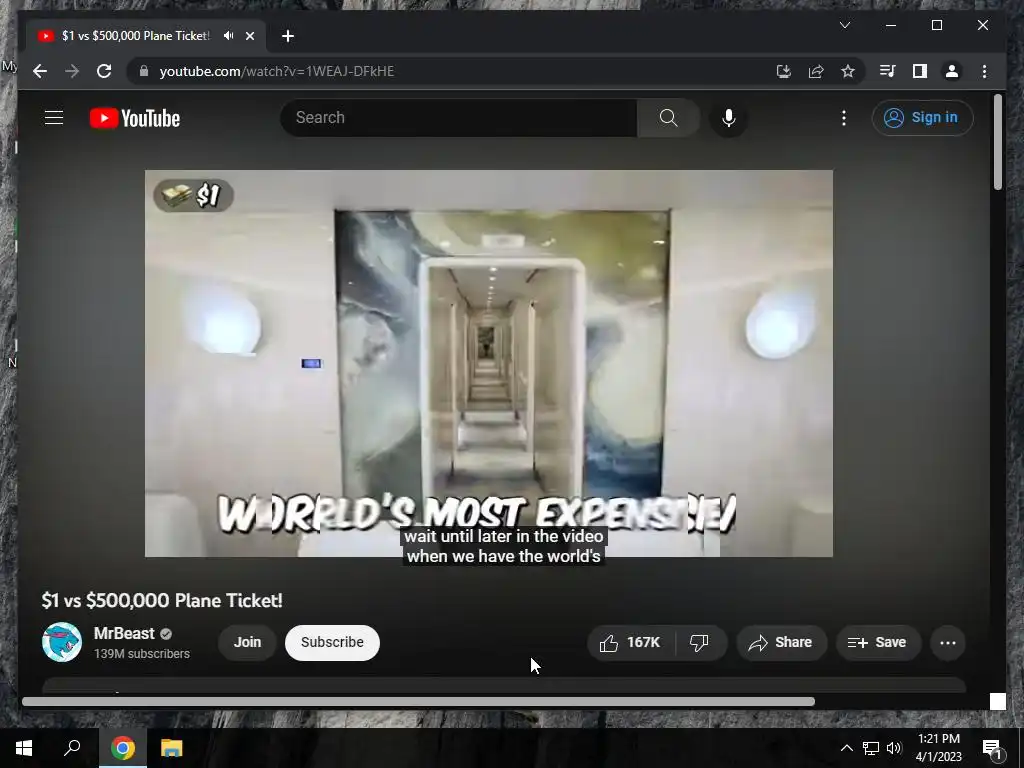Image resolution: width=1024 pixels, height=768 pixels.
Task: Start voice search with microphone icon
Action: point(729,118)
